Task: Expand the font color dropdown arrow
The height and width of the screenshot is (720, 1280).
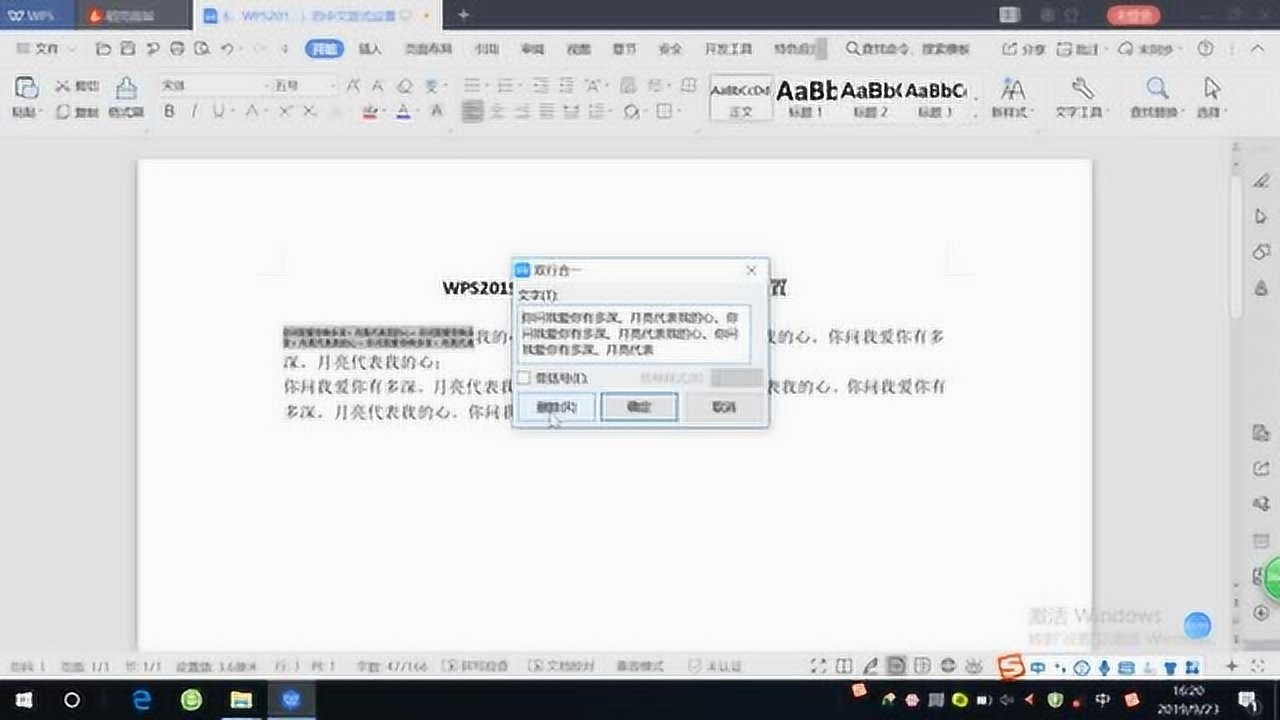Action: click(416, 112)
